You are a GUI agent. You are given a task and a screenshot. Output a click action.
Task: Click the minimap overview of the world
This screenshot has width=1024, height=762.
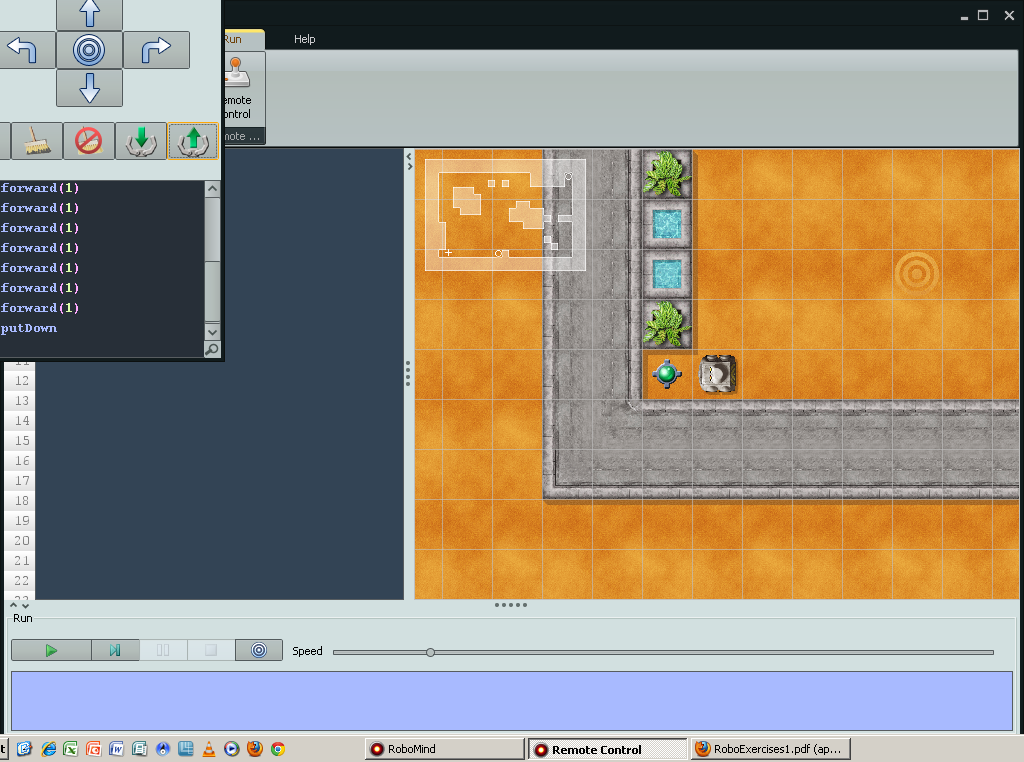505,215
